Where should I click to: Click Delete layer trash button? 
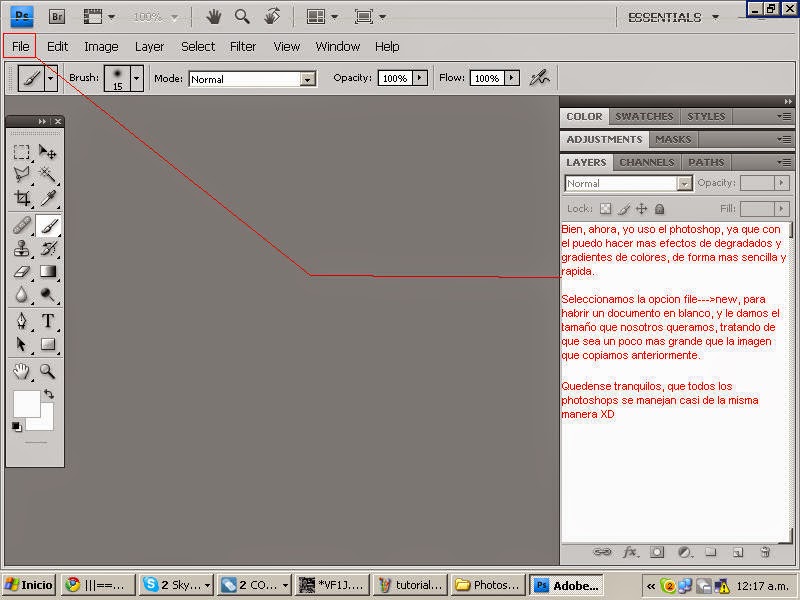point(764,552)
